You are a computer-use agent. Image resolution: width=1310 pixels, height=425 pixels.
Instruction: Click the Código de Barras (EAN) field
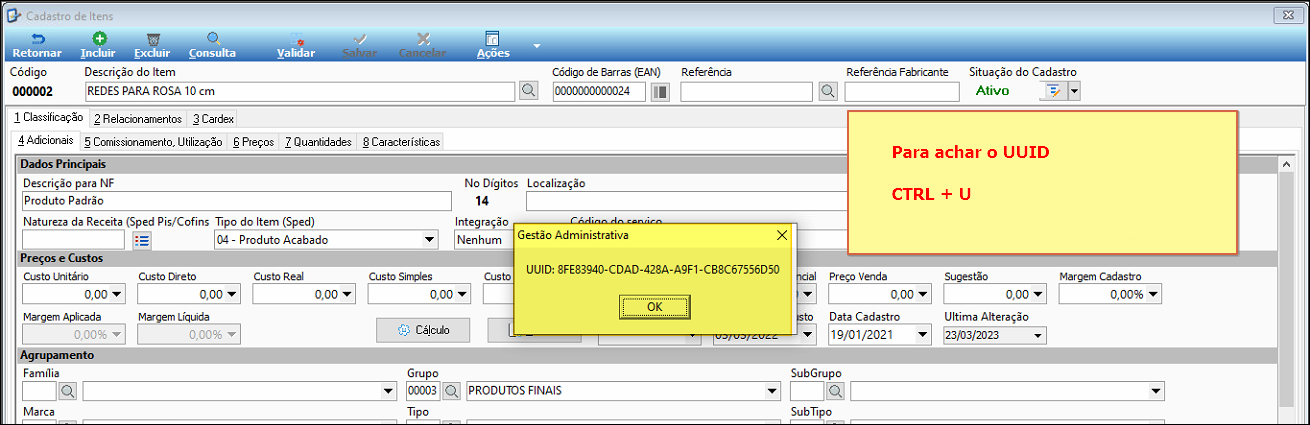[599, 92]
